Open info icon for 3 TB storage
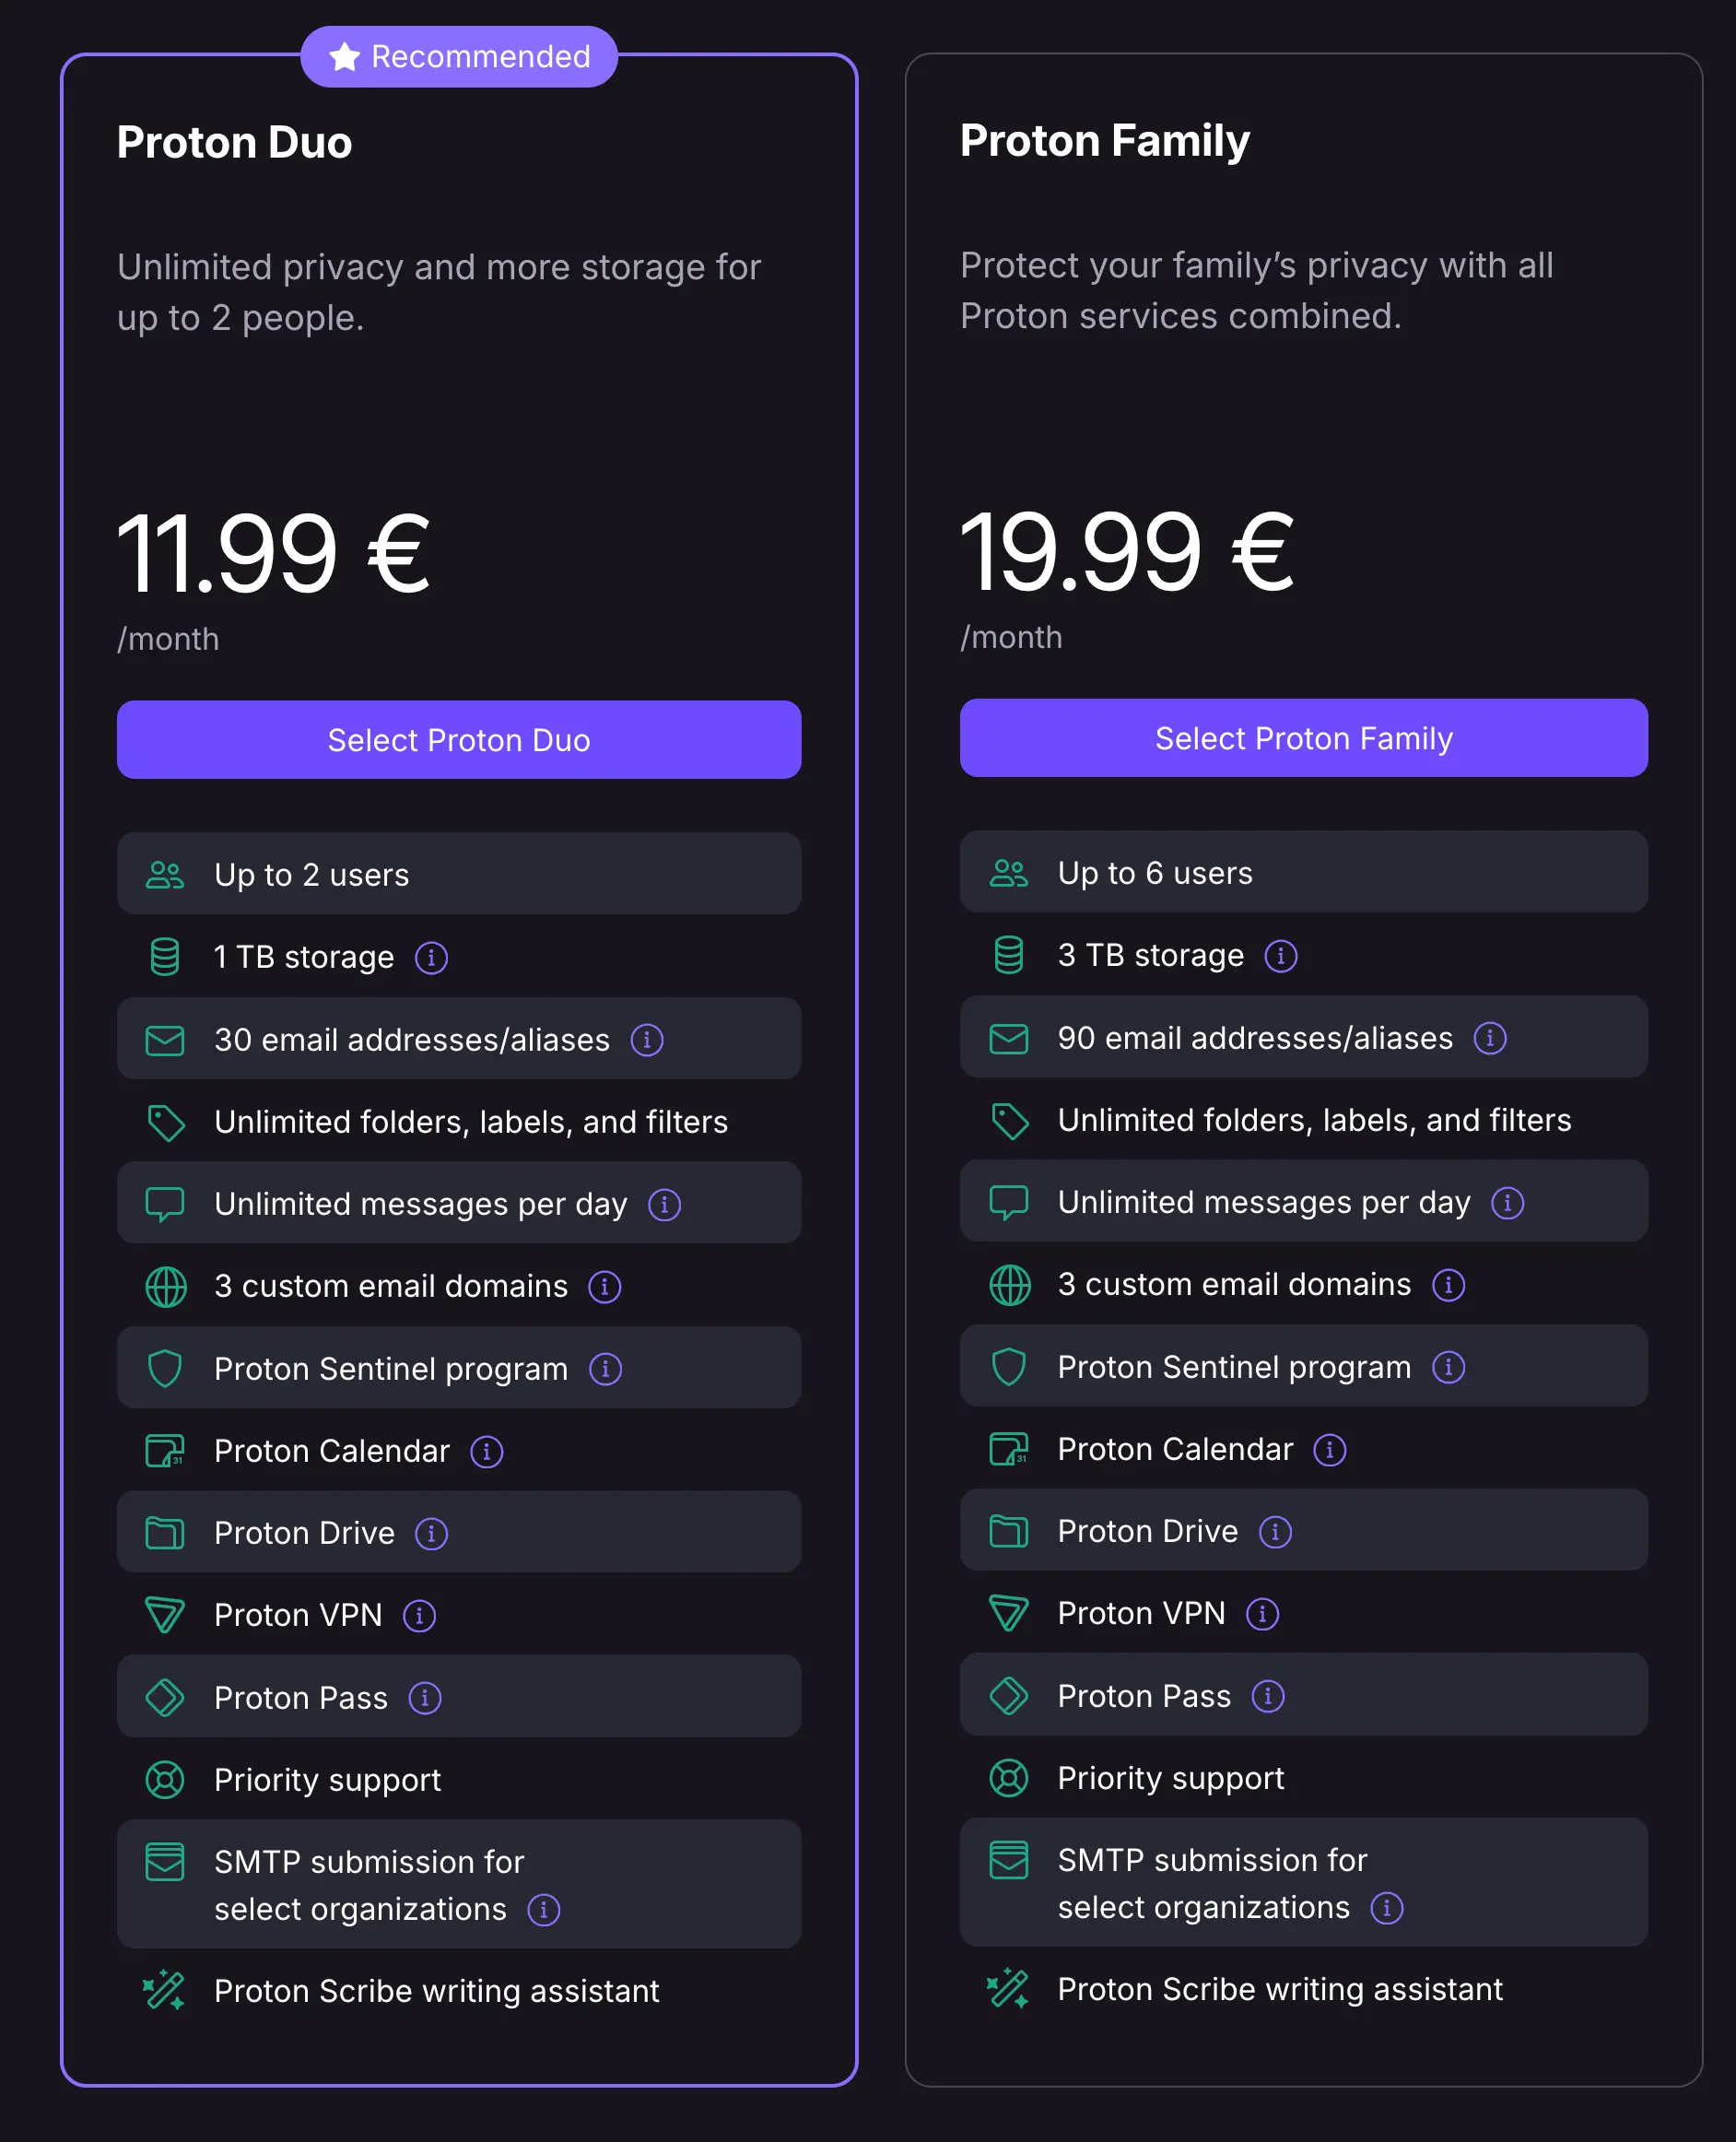Screen dimensions: 1736x2142 pyautogui.click(x=1280, y=956)
